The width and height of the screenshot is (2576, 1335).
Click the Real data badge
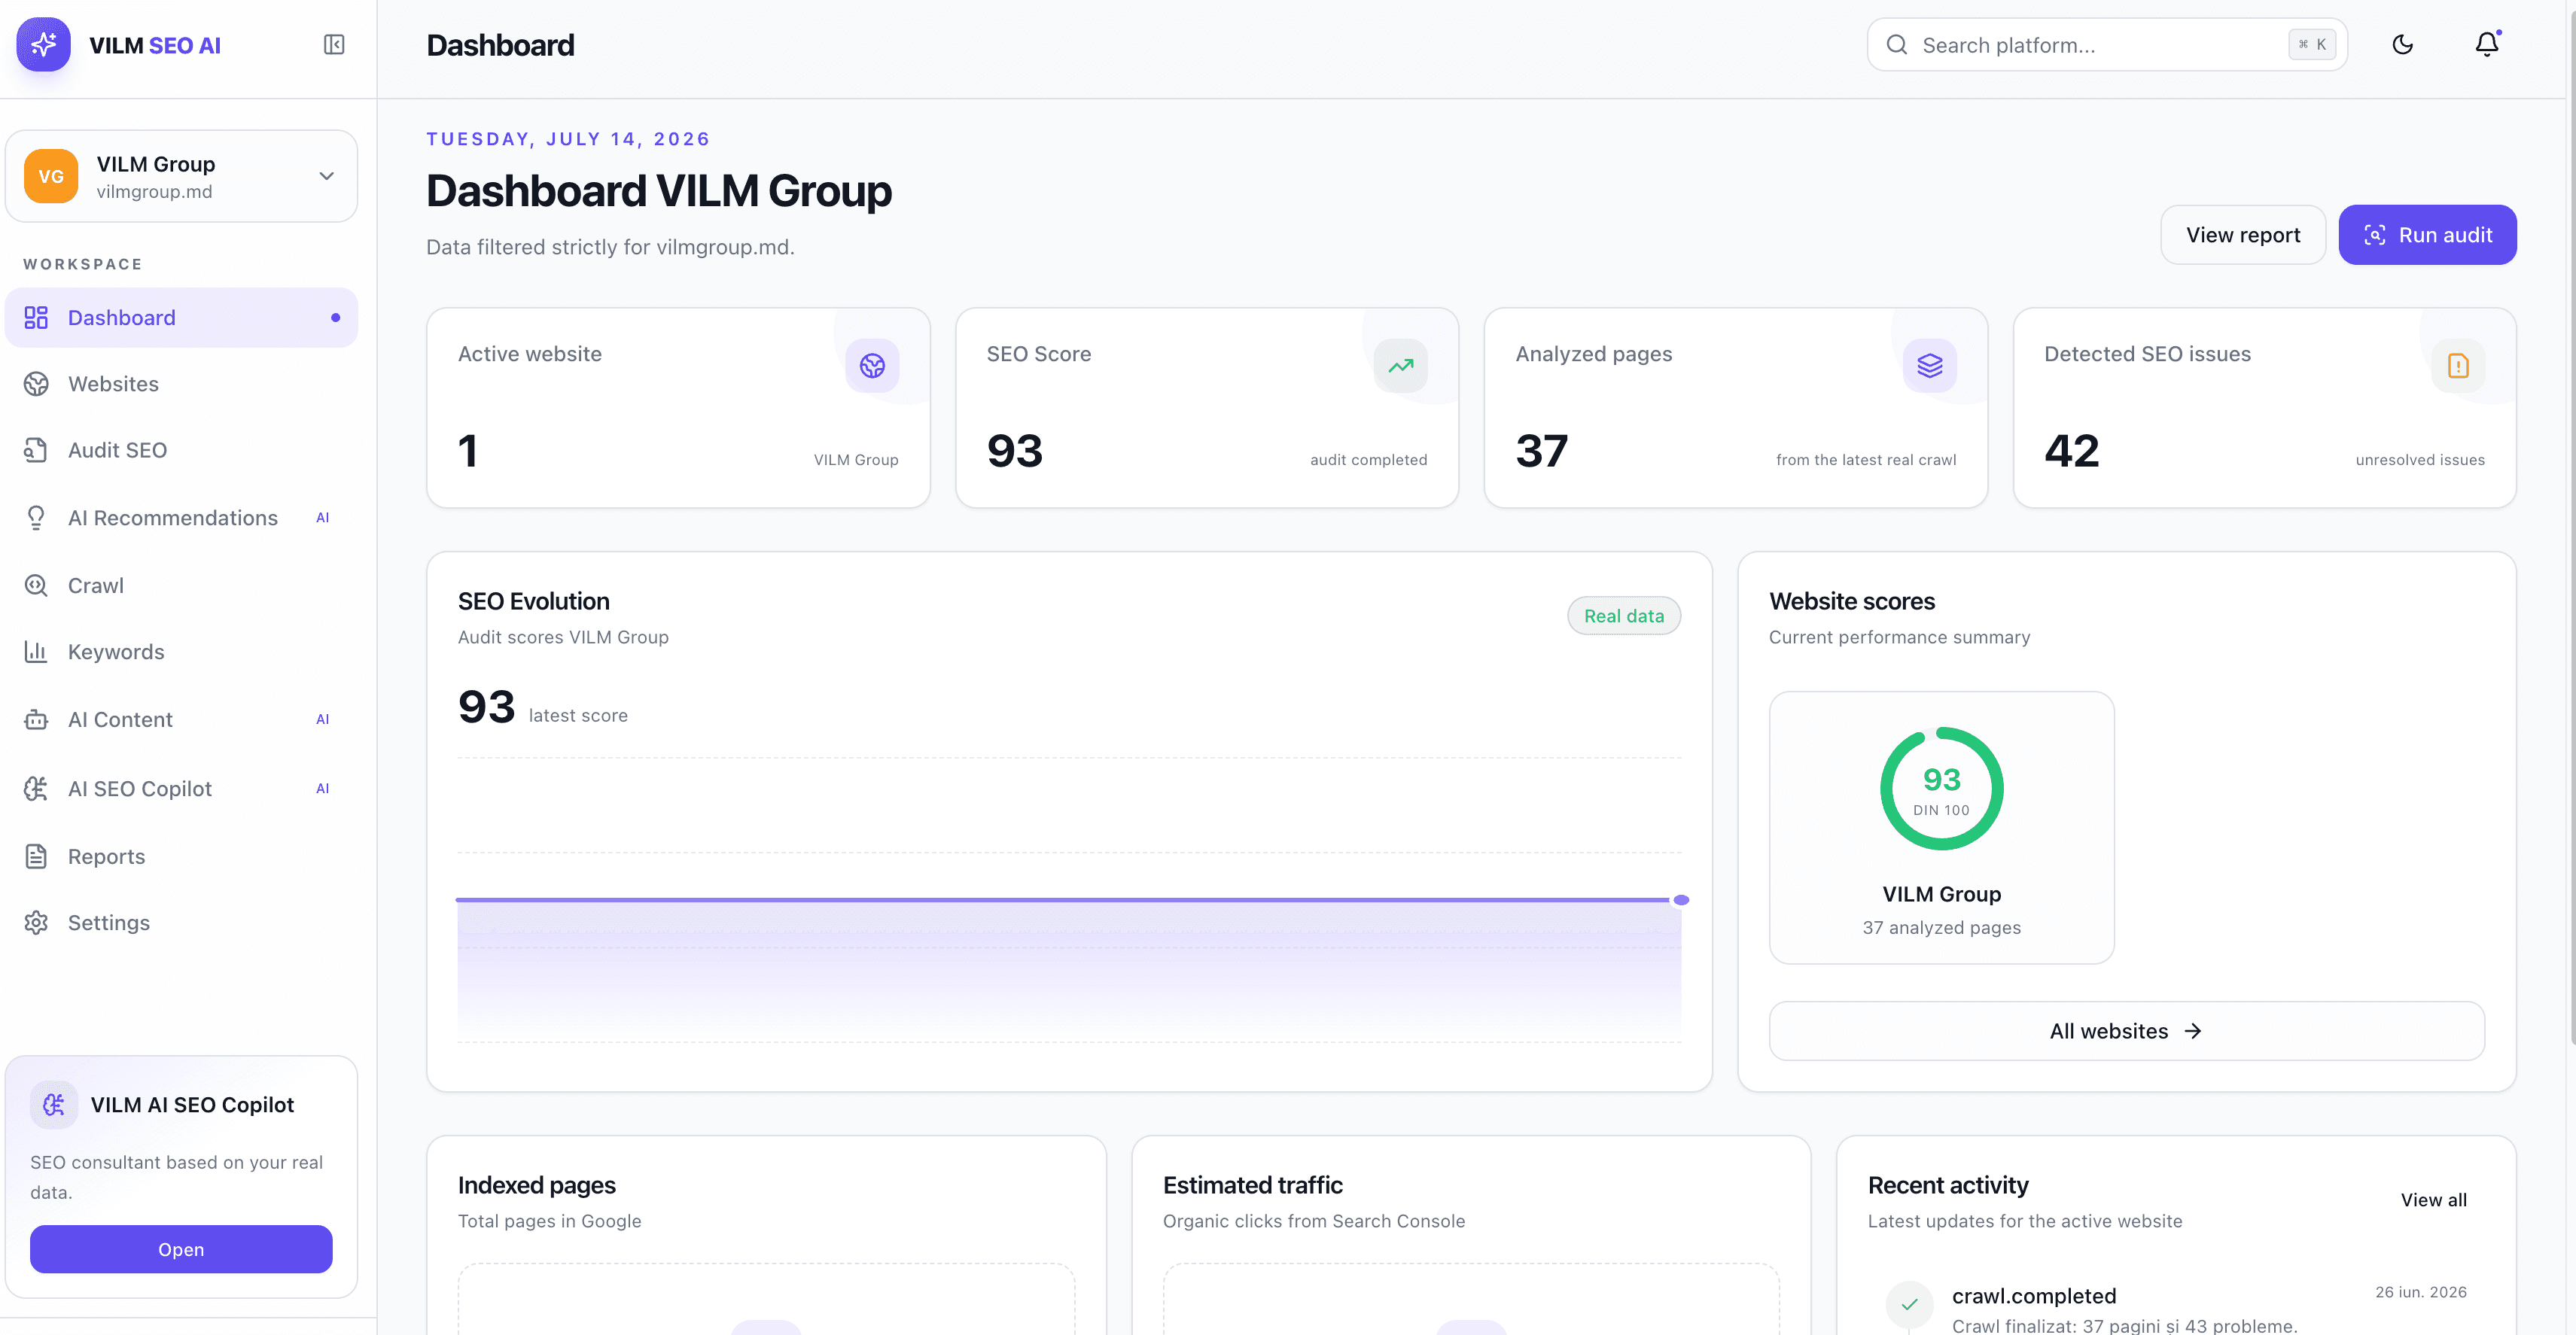[1624, 616]
